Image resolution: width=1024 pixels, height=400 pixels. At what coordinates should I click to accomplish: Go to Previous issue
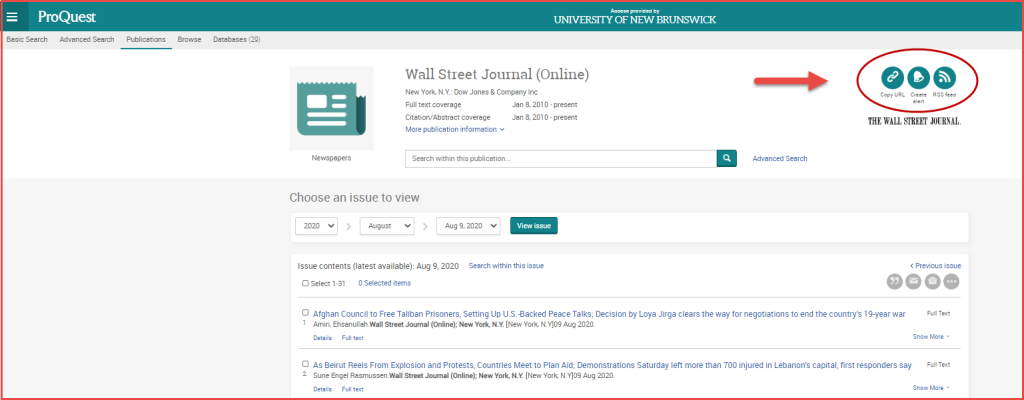pyautogui.click(x=935, y=266)
